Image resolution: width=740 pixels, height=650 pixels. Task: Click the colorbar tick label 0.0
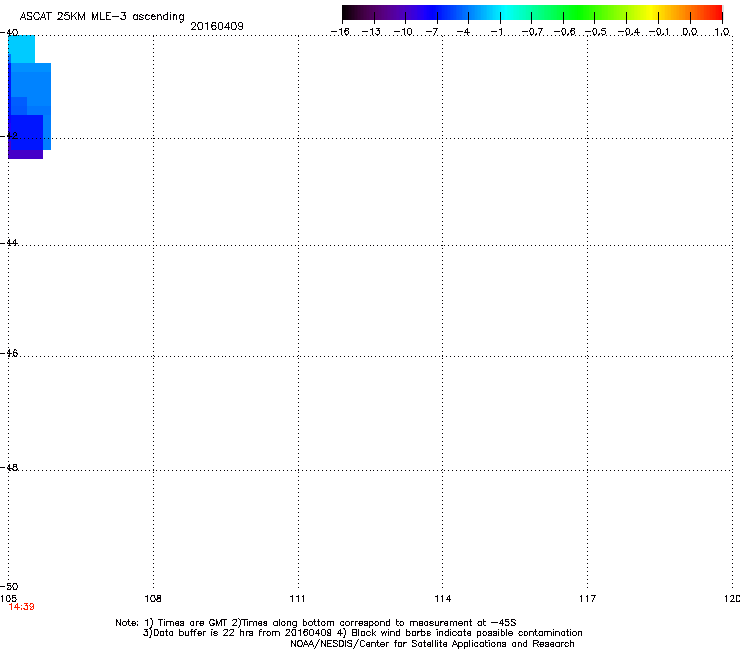pyautogui.click(x=690, y=32)
